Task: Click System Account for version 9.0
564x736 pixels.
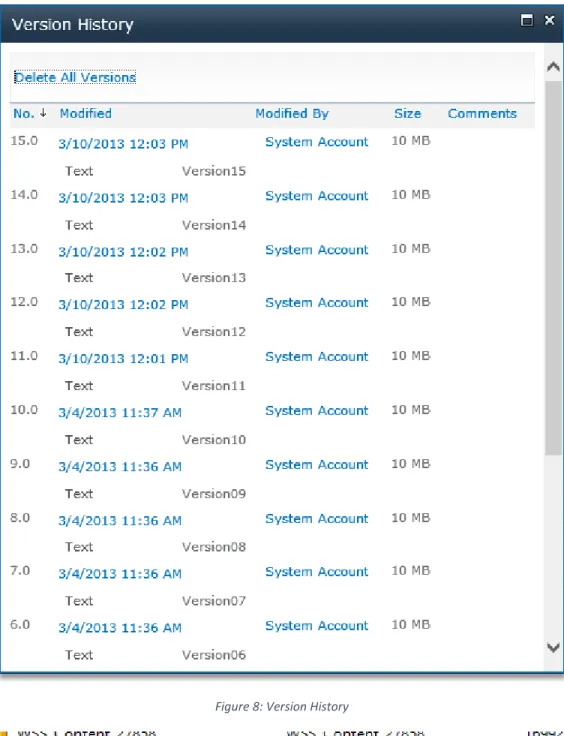Action: pos(317,465)
